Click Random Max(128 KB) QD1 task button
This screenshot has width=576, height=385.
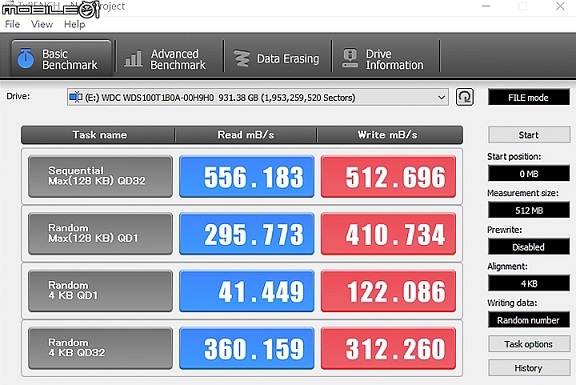point(100,234)
